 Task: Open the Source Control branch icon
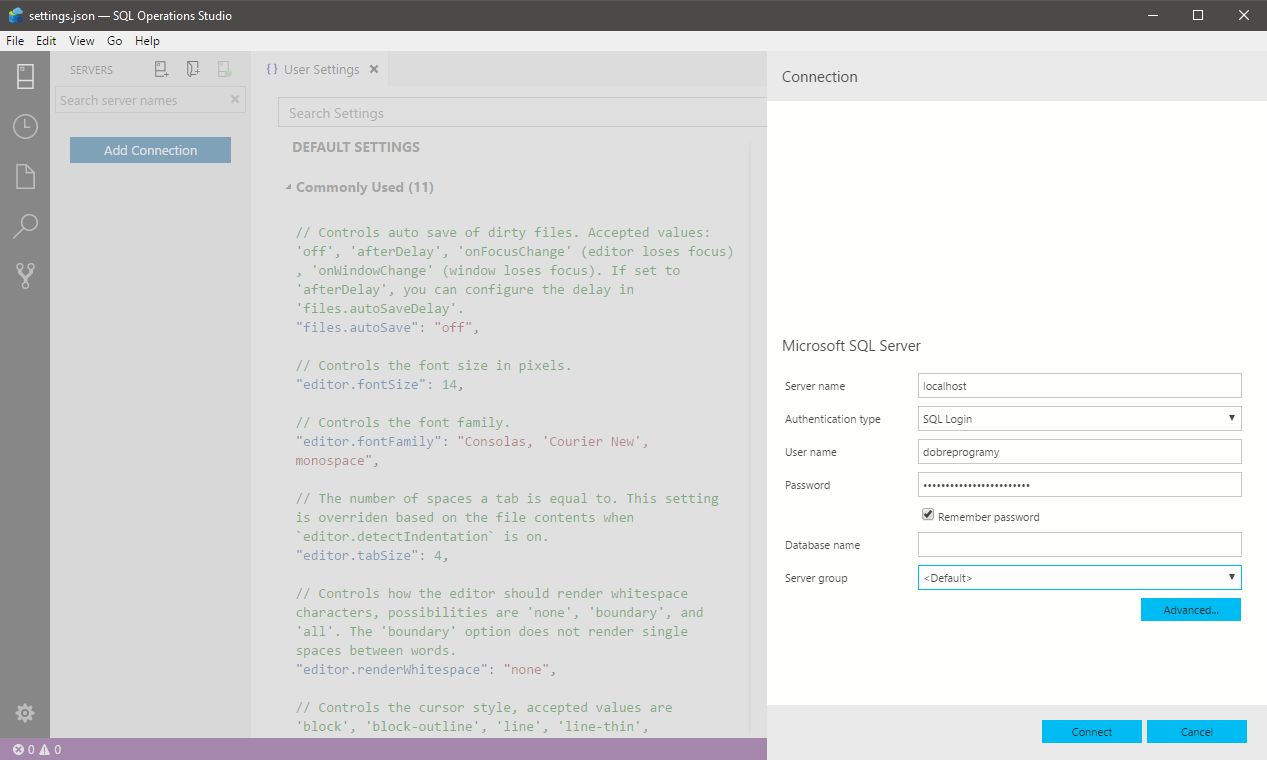coord(25,276)
